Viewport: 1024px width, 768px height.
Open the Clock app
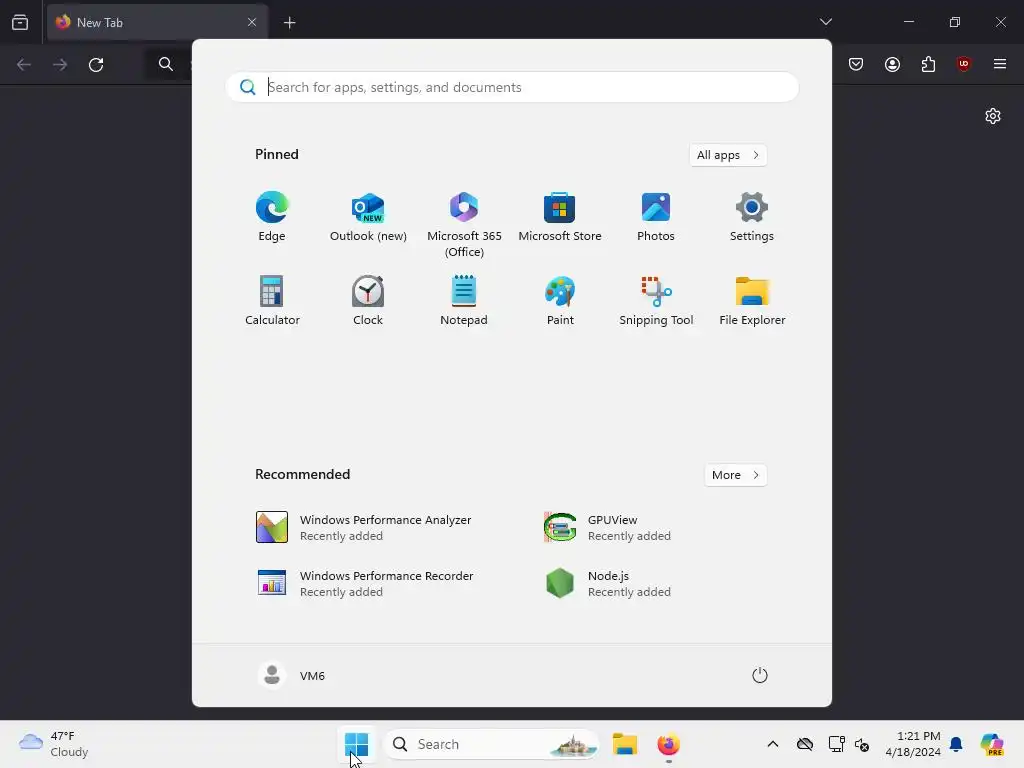tap(368, 301)
